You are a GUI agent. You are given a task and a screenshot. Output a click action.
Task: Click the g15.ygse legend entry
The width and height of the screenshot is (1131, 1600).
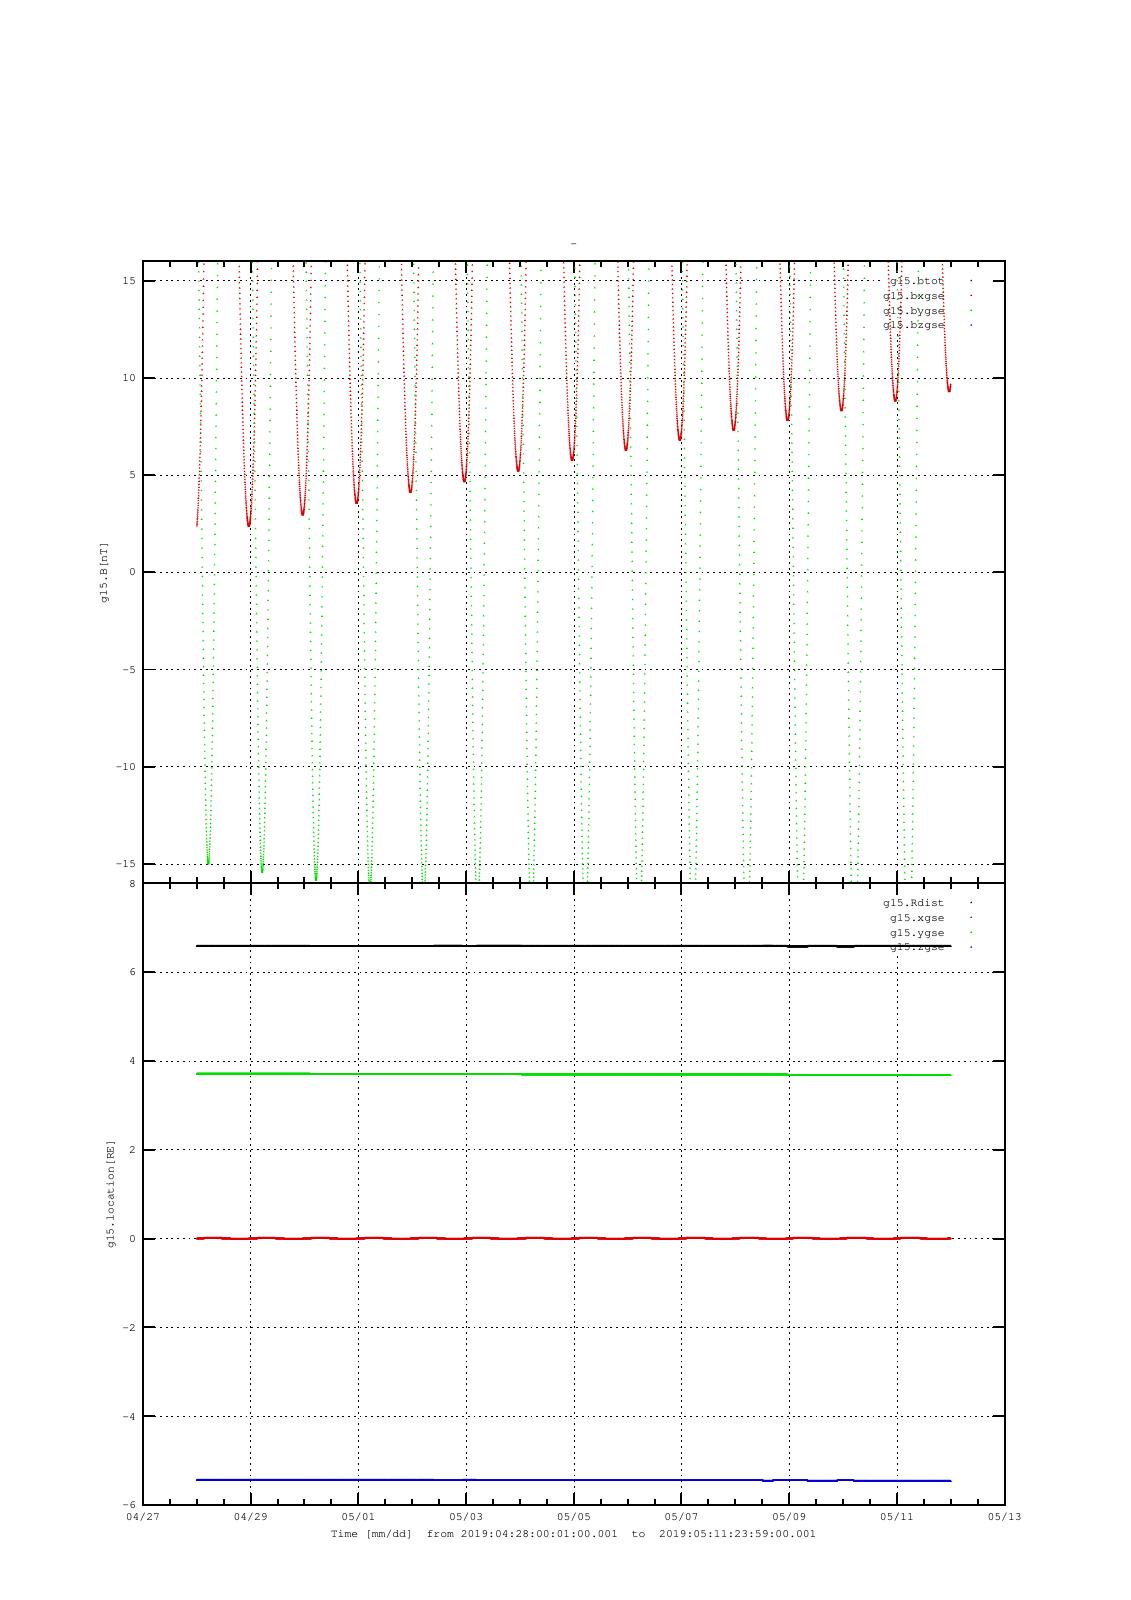click(916, 933)
